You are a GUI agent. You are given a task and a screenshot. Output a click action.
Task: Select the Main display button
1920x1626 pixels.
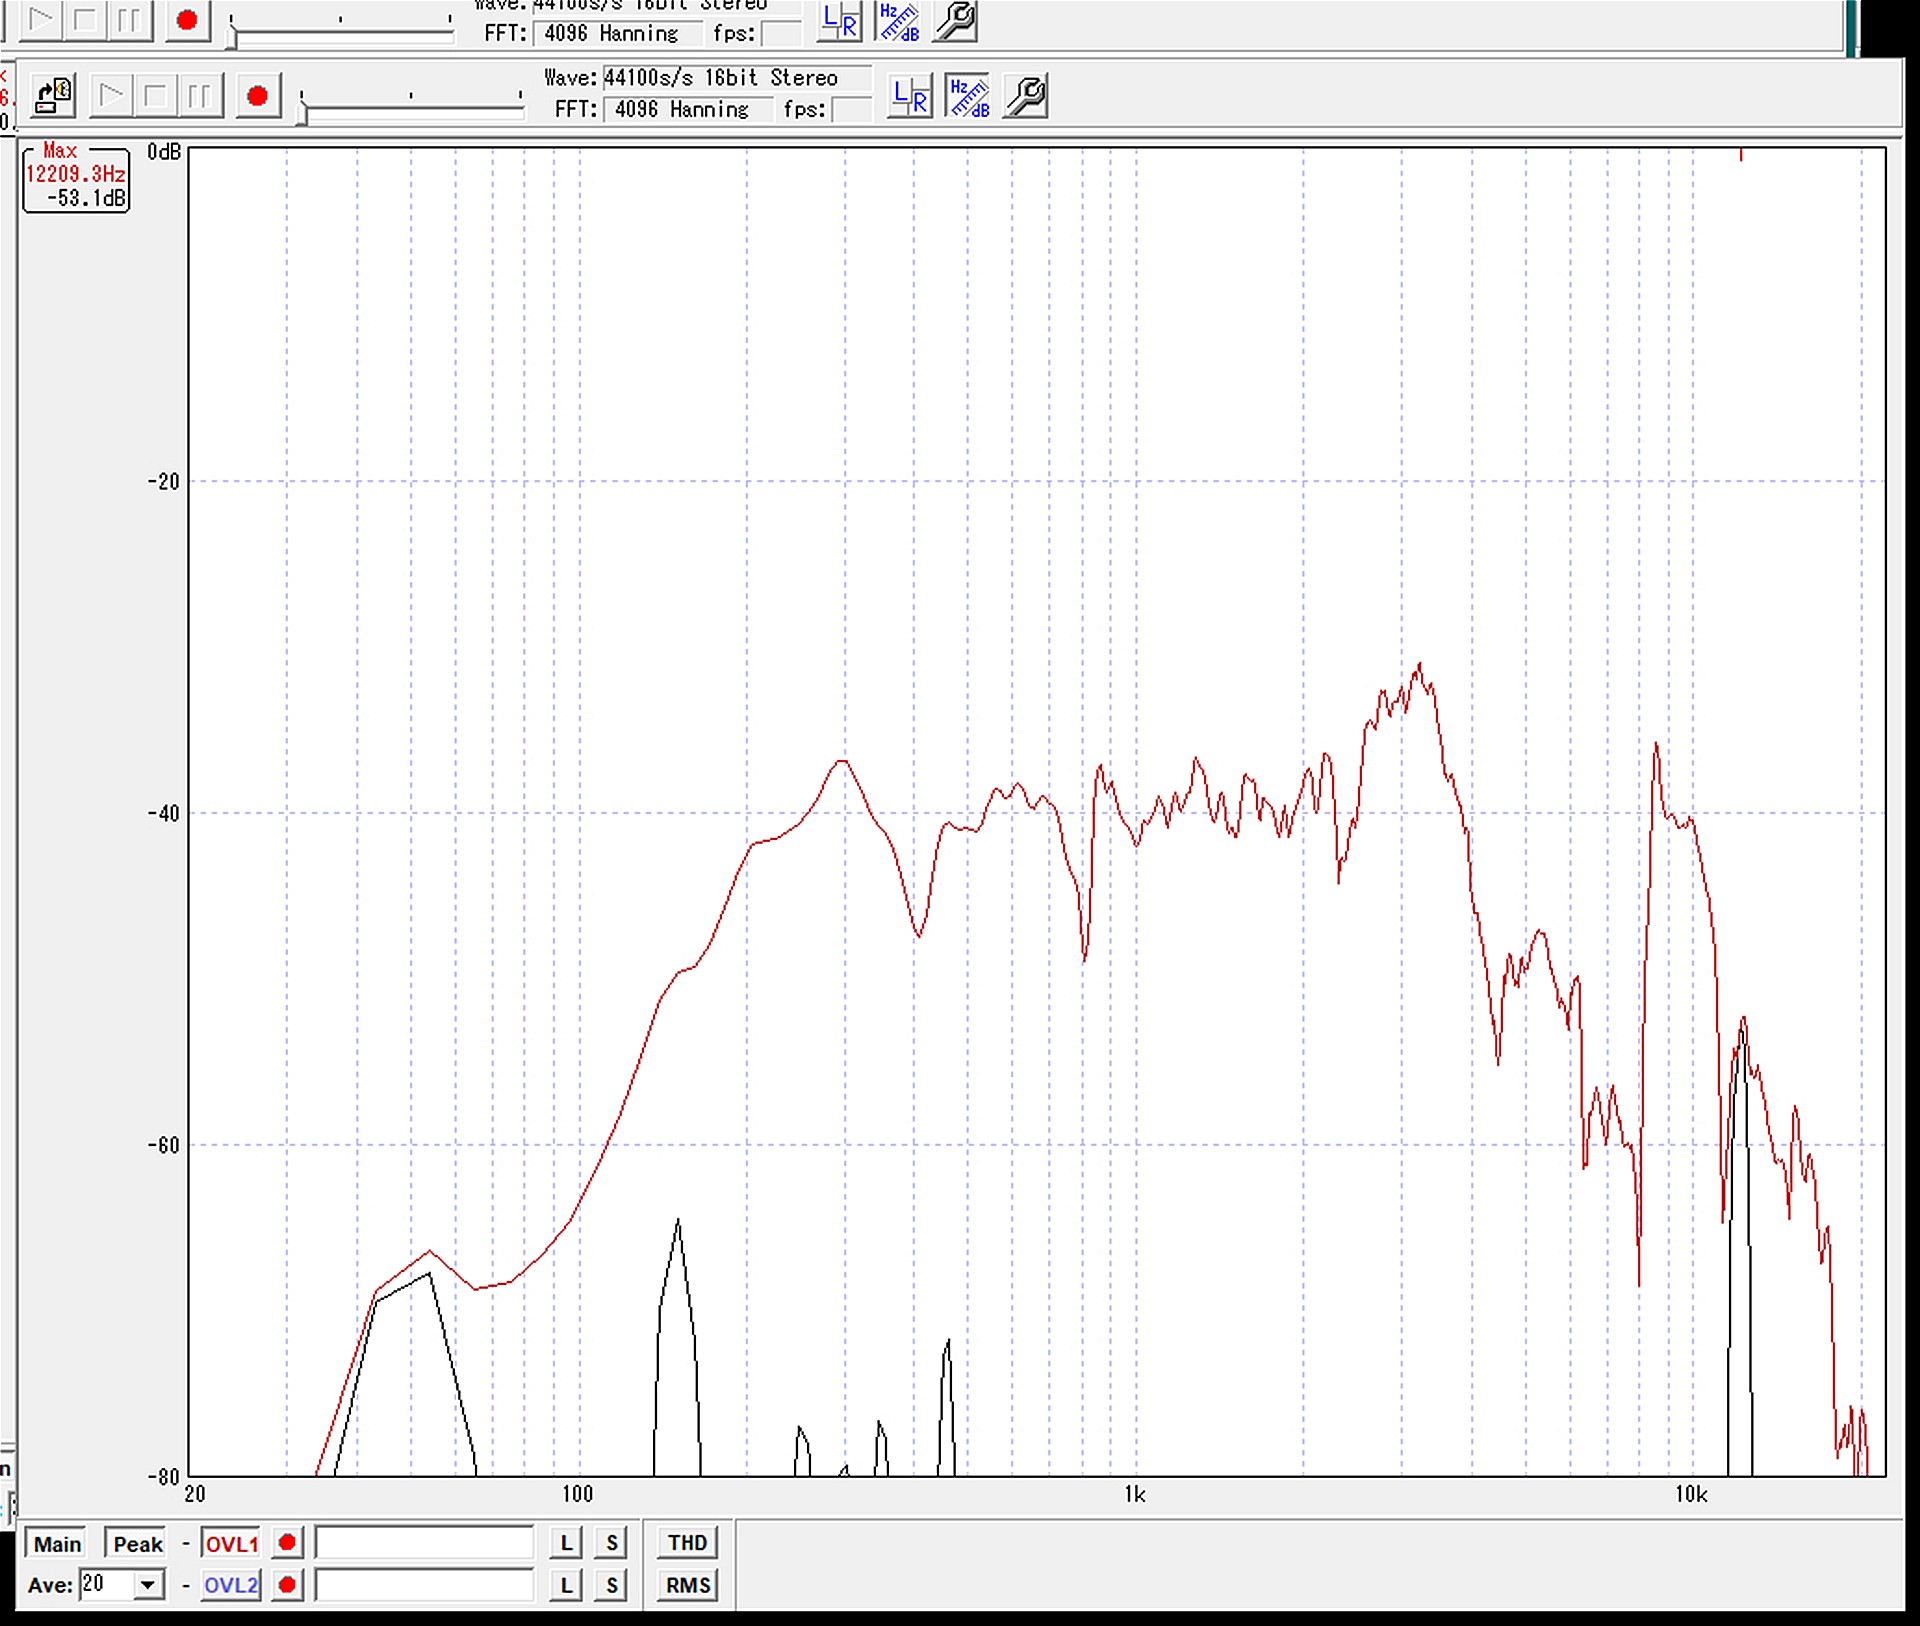57,1544
